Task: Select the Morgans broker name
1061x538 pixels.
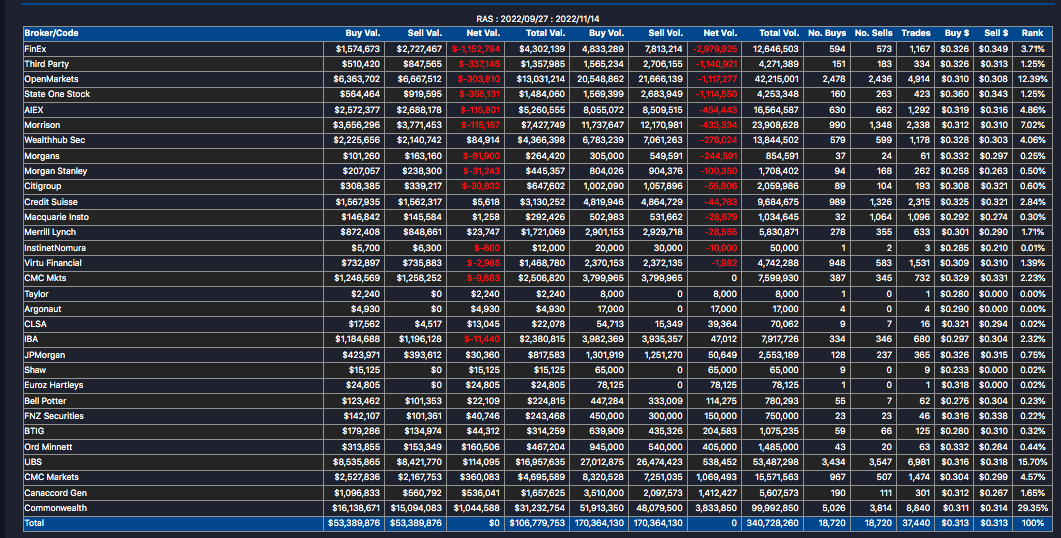Action: coord(42,156)
